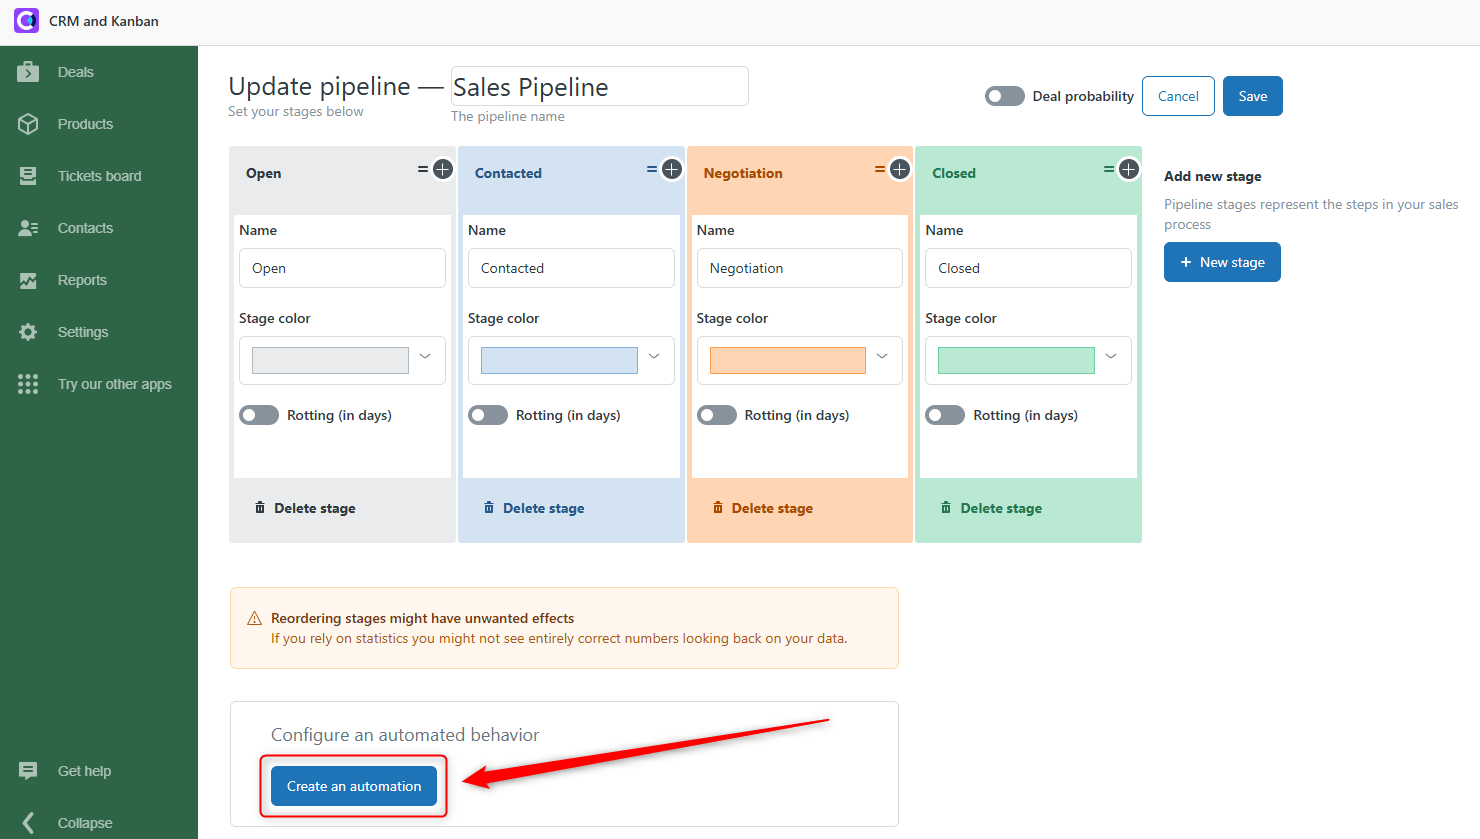Expand the Negotiation stage color dropdown
Viewport: 1480px width, 839px height.
882,357
